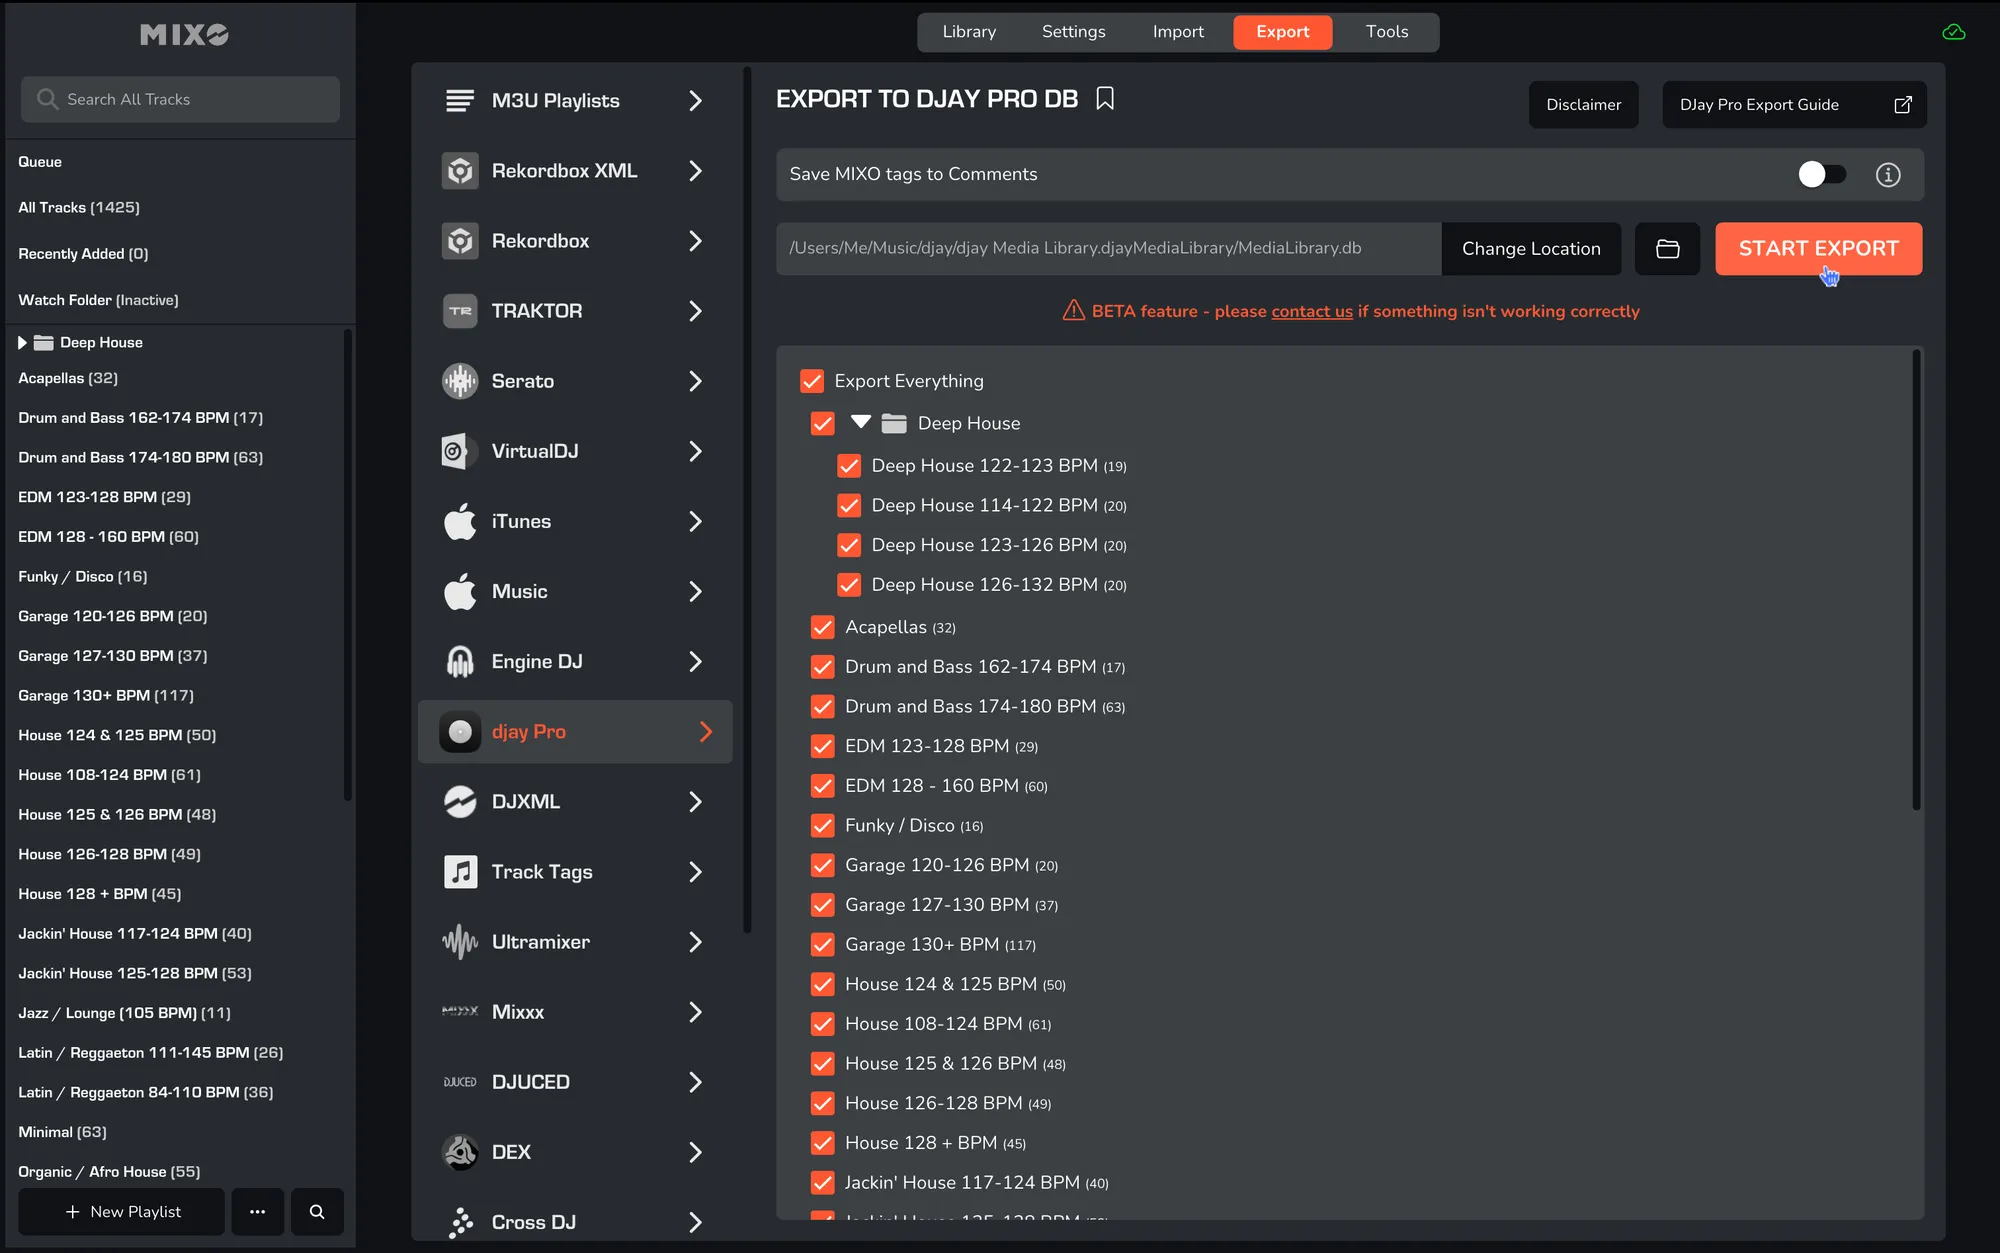Follow the contact us link
This screenshot has width=2000, height=1253.
tap(1311, 312)
